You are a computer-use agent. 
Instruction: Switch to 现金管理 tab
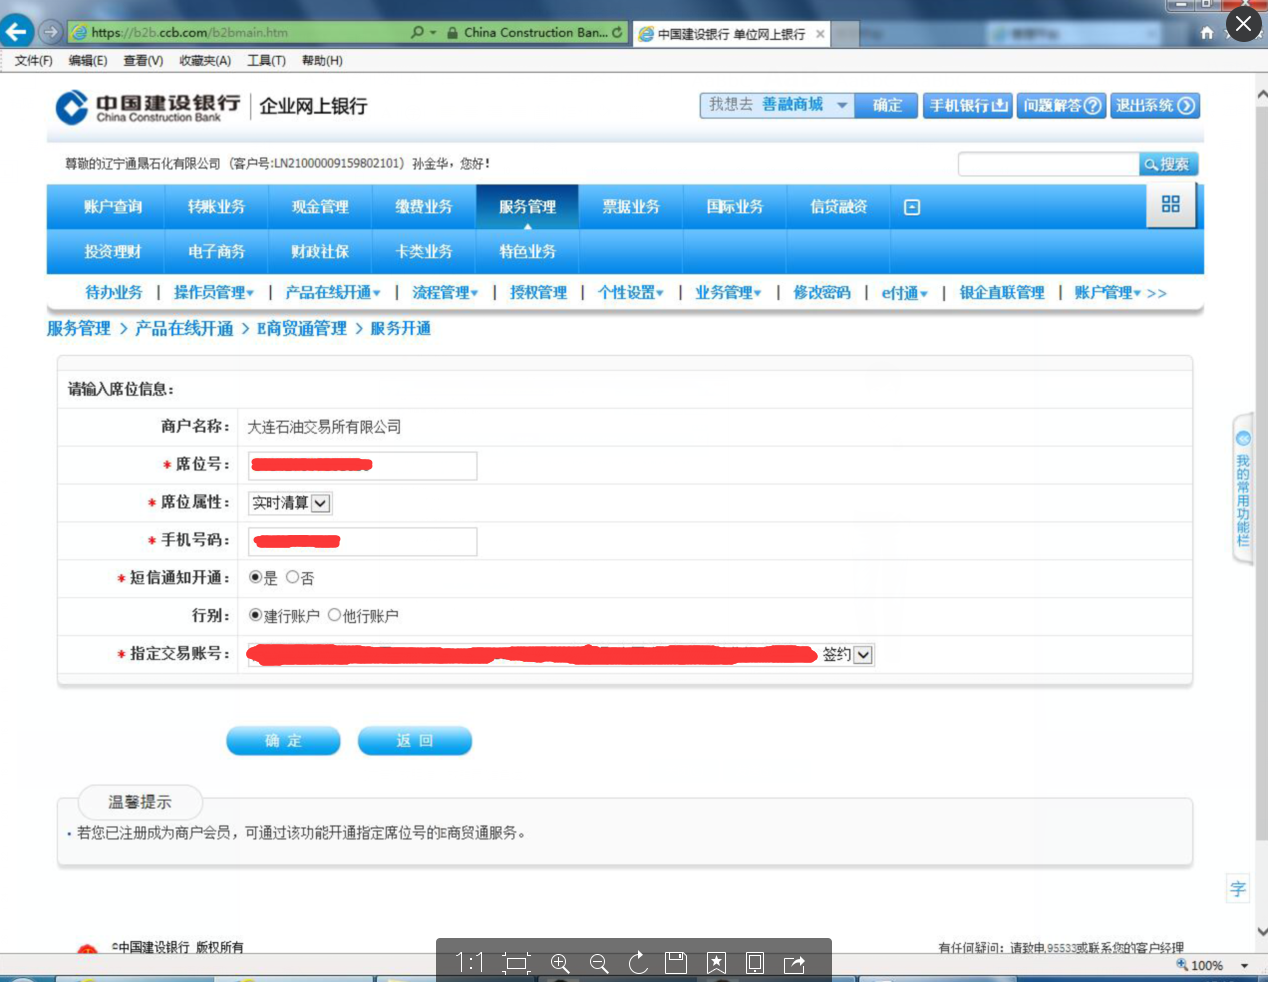[320, 206]
